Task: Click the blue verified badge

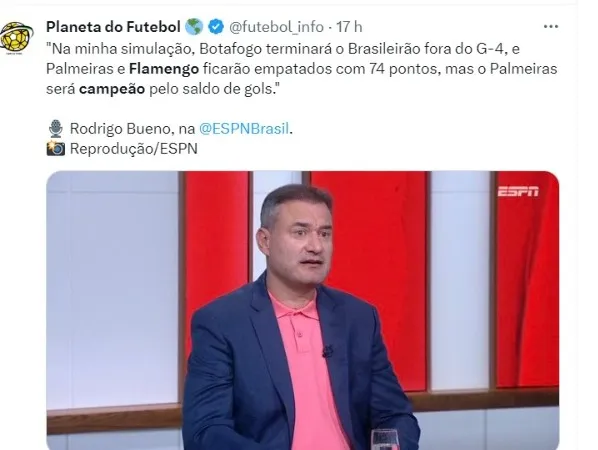Action: pos(216,27)
